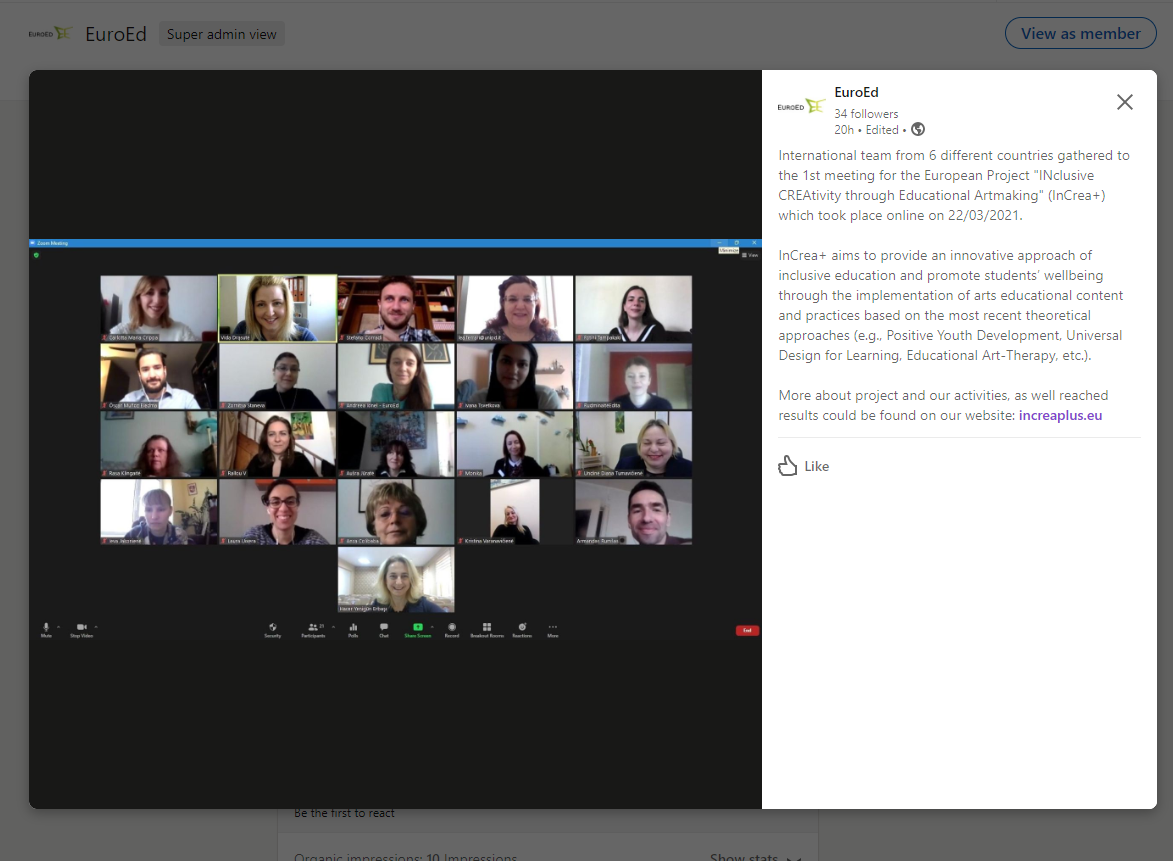Click the EuroEd page logo in the header
Viewport: 1173px width, 861px height.
[49, 34]
